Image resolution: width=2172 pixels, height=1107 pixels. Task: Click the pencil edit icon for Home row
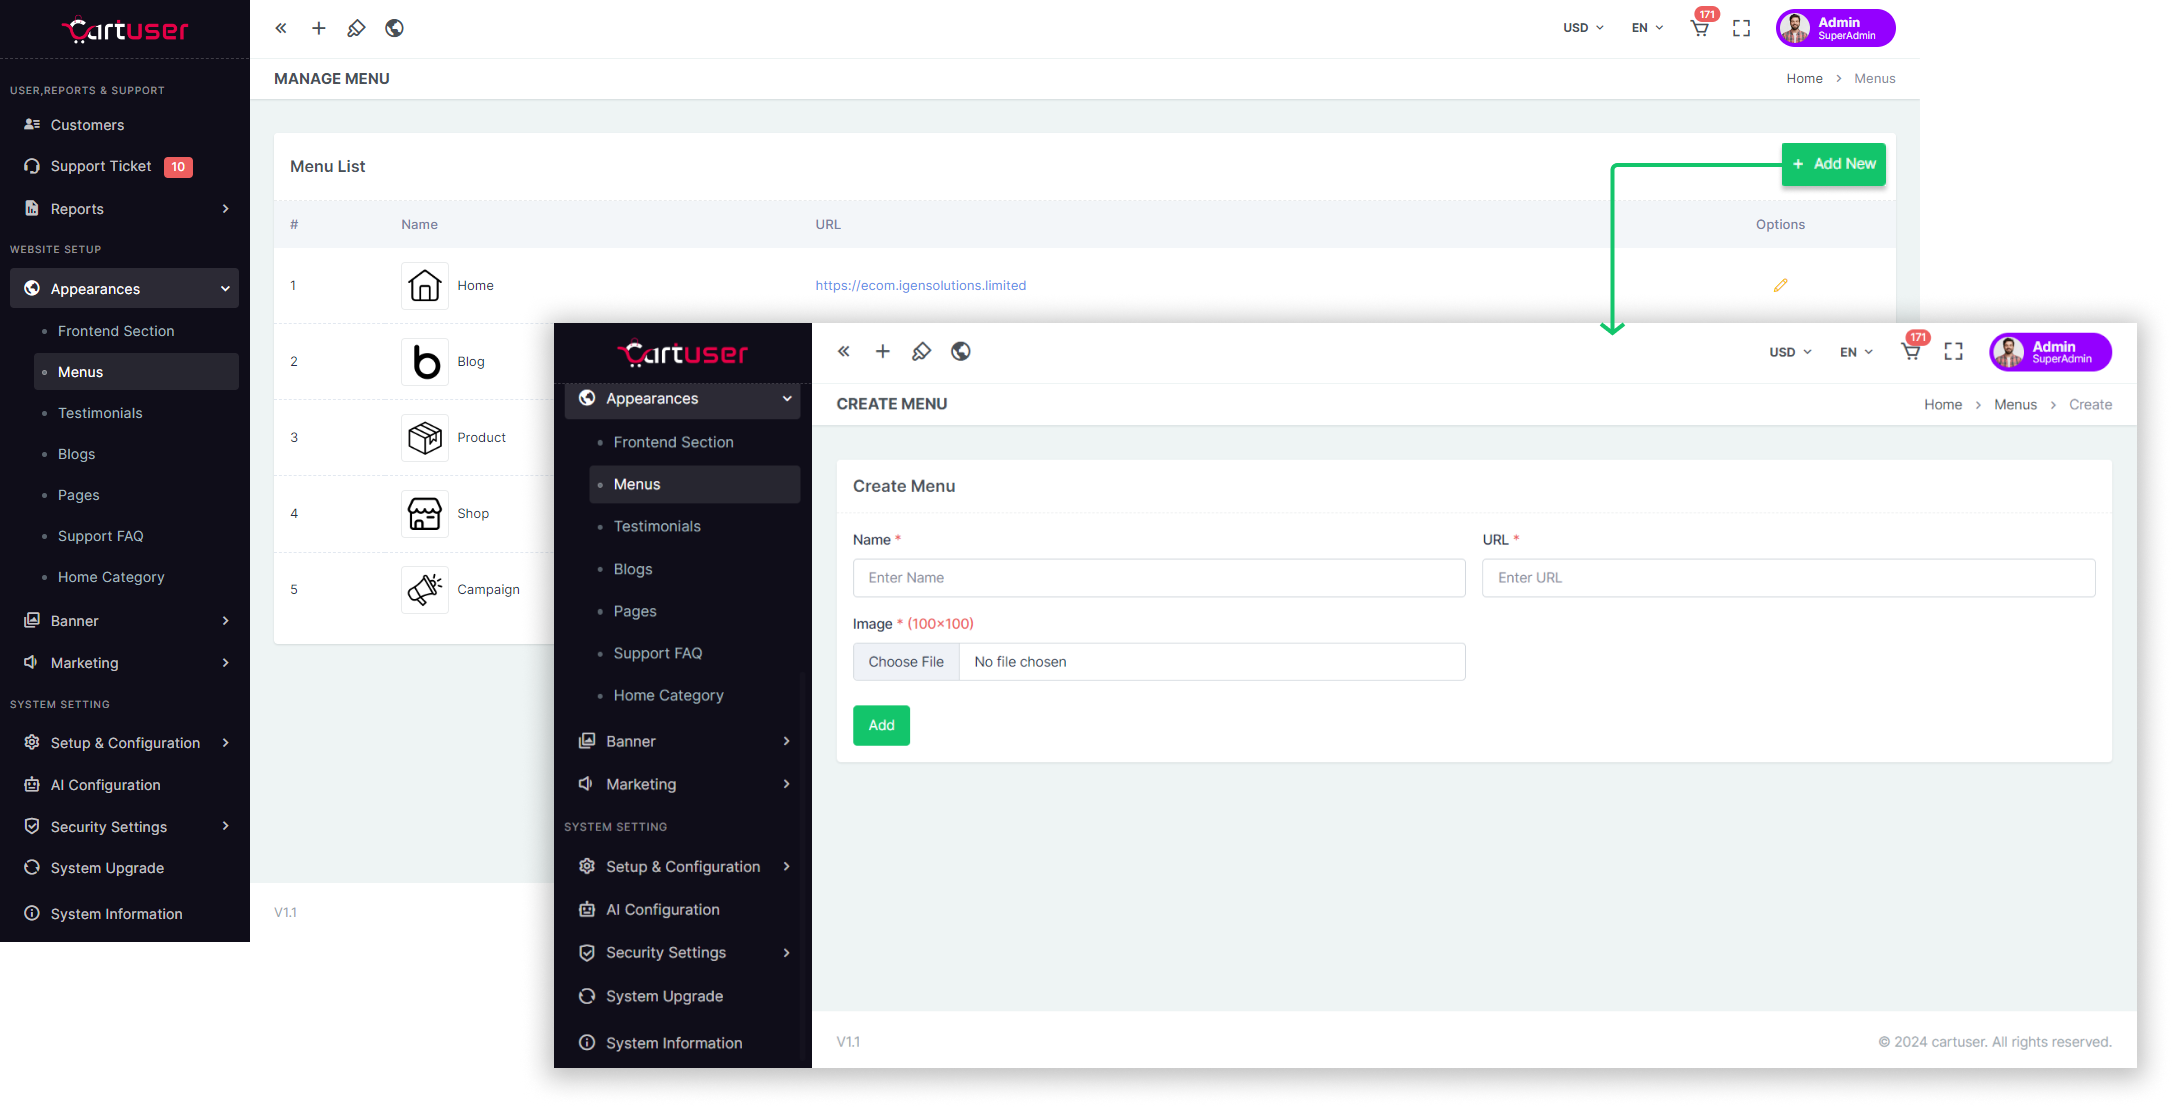(1780, 285)
